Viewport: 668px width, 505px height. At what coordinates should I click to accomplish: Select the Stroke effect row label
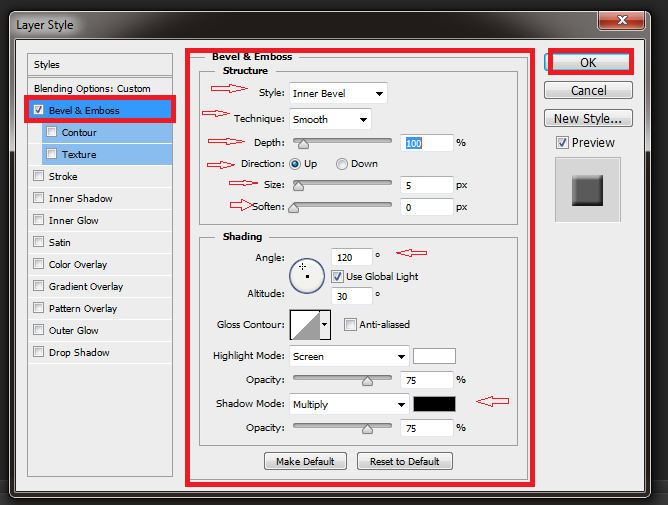(x=63, y=176)
